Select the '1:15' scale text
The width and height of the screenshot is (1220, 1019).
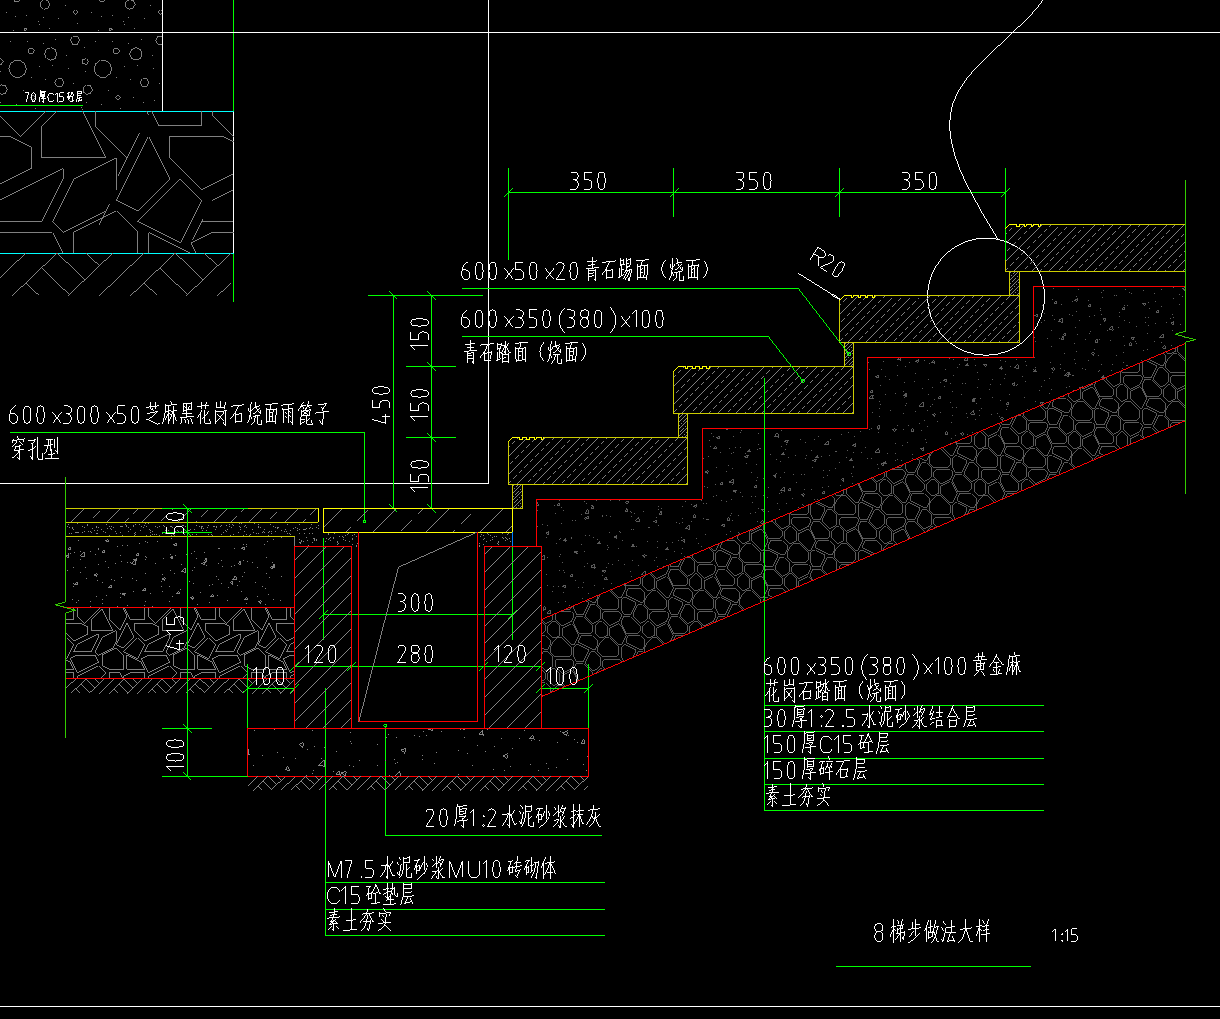coord(1065,937)
